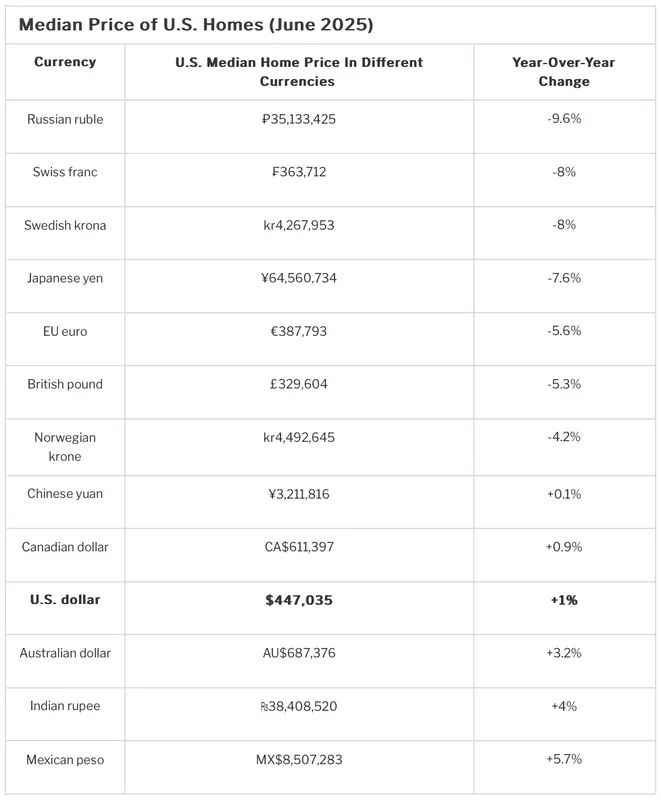Viewport: 661px width, 800px height.
Task: Select the Canadian dollar +0.9% change
Action: [x=564, y=546]
